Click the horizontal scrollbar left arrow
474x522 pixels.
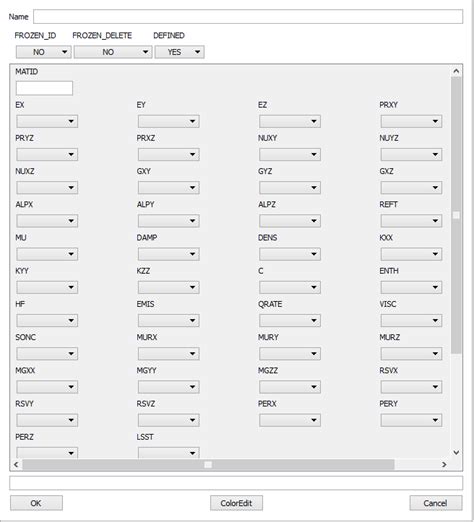[x=16, y=464]
